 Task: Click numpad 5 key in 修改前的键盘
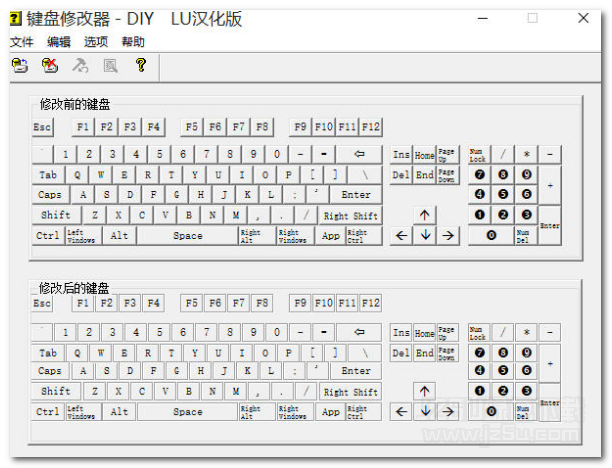click(x=503, y=194)
